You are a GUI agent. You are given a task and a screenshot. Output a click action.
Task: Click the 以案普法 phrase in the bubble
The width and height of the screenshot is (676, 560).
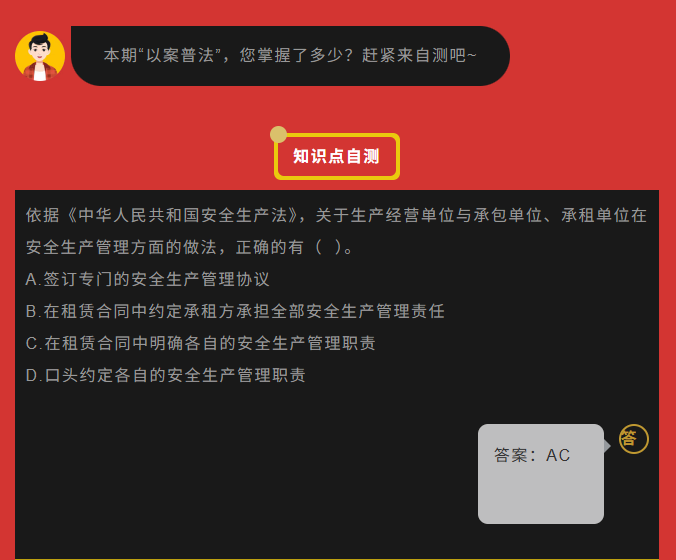point(180,56)
